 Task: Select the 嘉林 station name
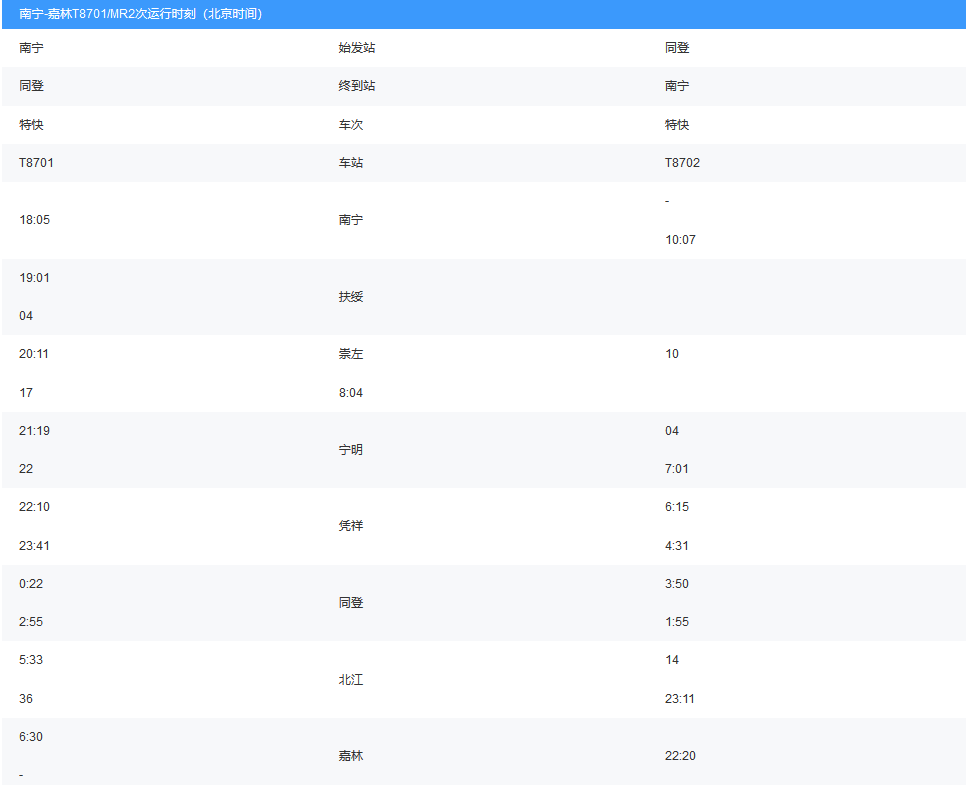[x=351, y=755]
